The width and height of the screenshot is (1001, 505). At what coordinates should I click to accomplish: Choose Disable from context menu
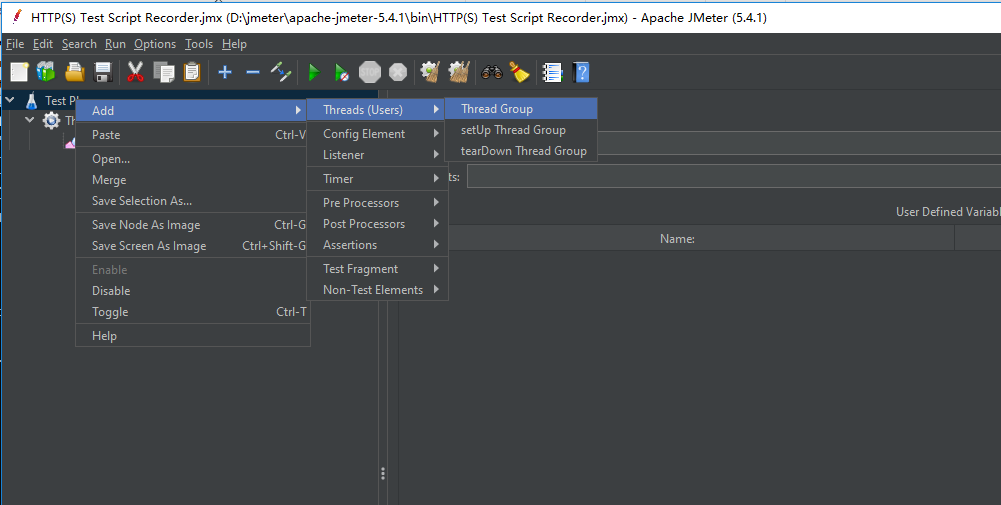(x=192, y=290)
